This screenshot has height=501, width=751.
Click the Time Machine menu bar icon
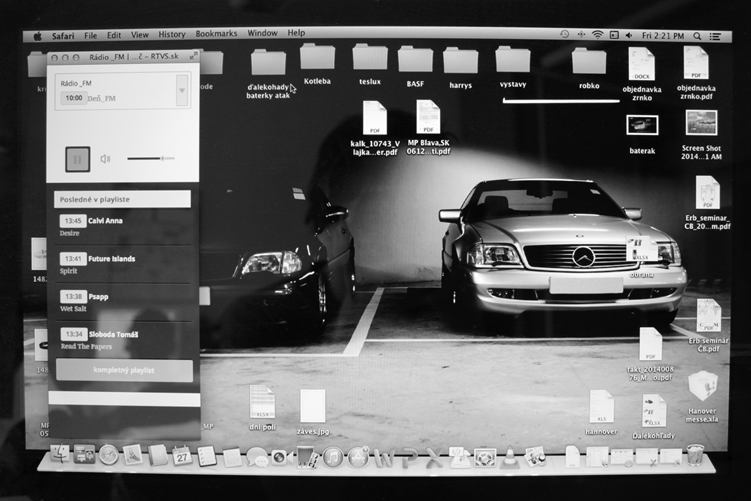coord(565,34)
